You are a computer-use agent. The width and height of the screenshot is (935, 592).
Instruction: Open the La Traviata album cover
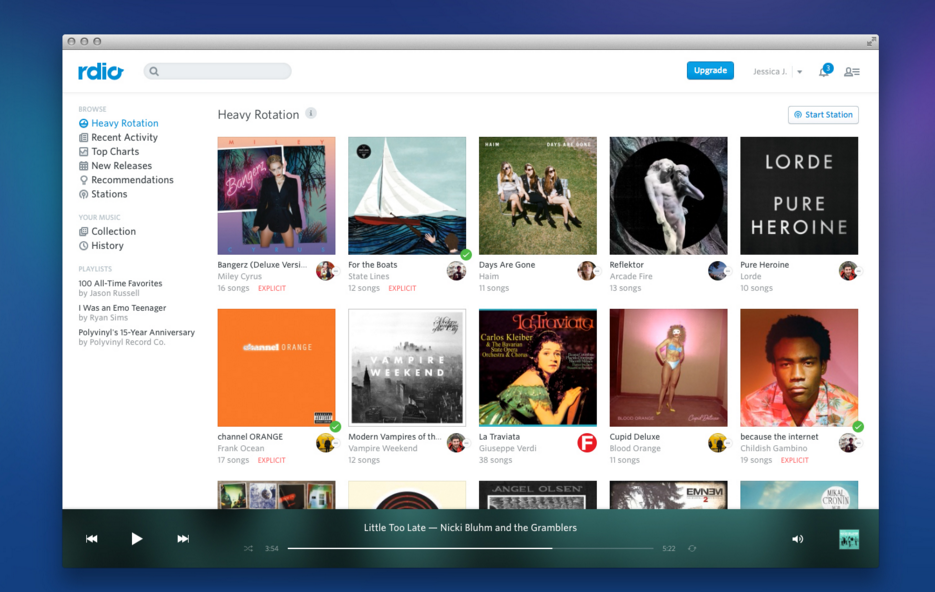[537, 367]
